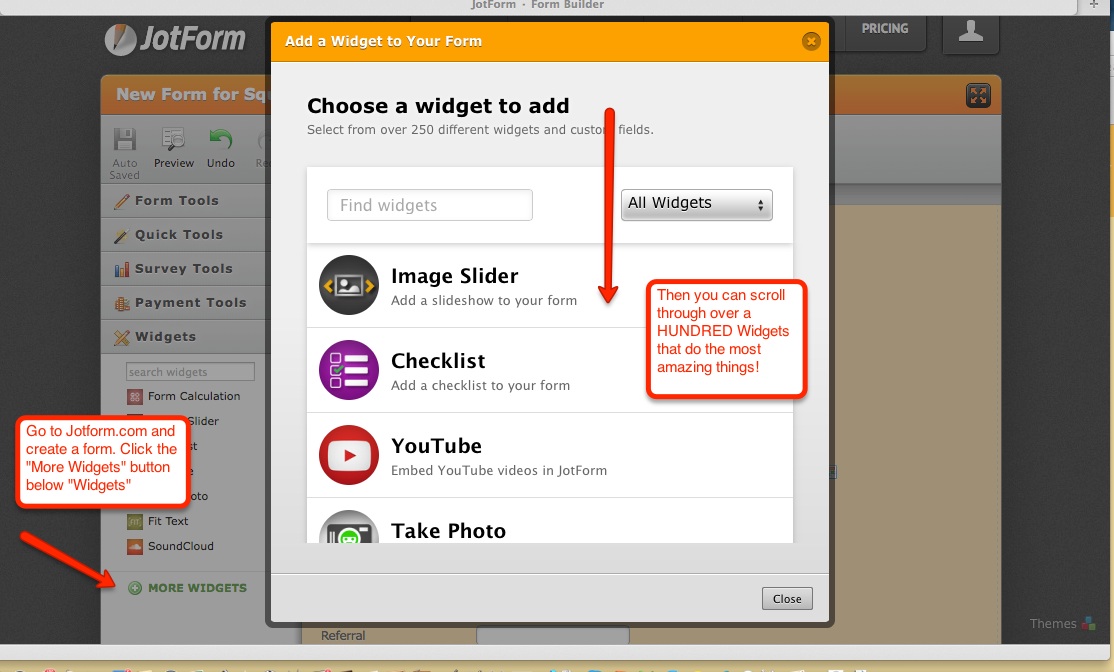Expand the Quick Tools section
The width and height of the screenshot is (1114, 672).
point(185,235)
